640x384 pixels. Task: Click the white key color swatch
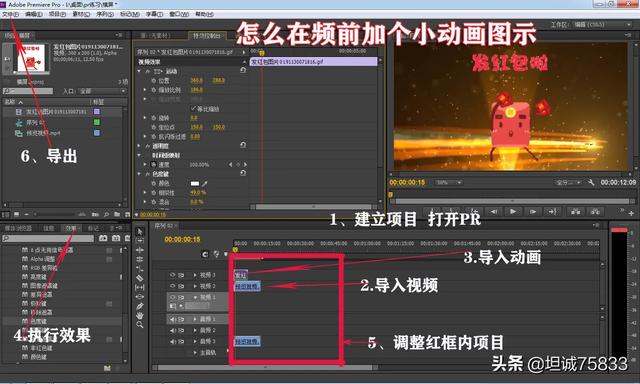tap(195, 184)
